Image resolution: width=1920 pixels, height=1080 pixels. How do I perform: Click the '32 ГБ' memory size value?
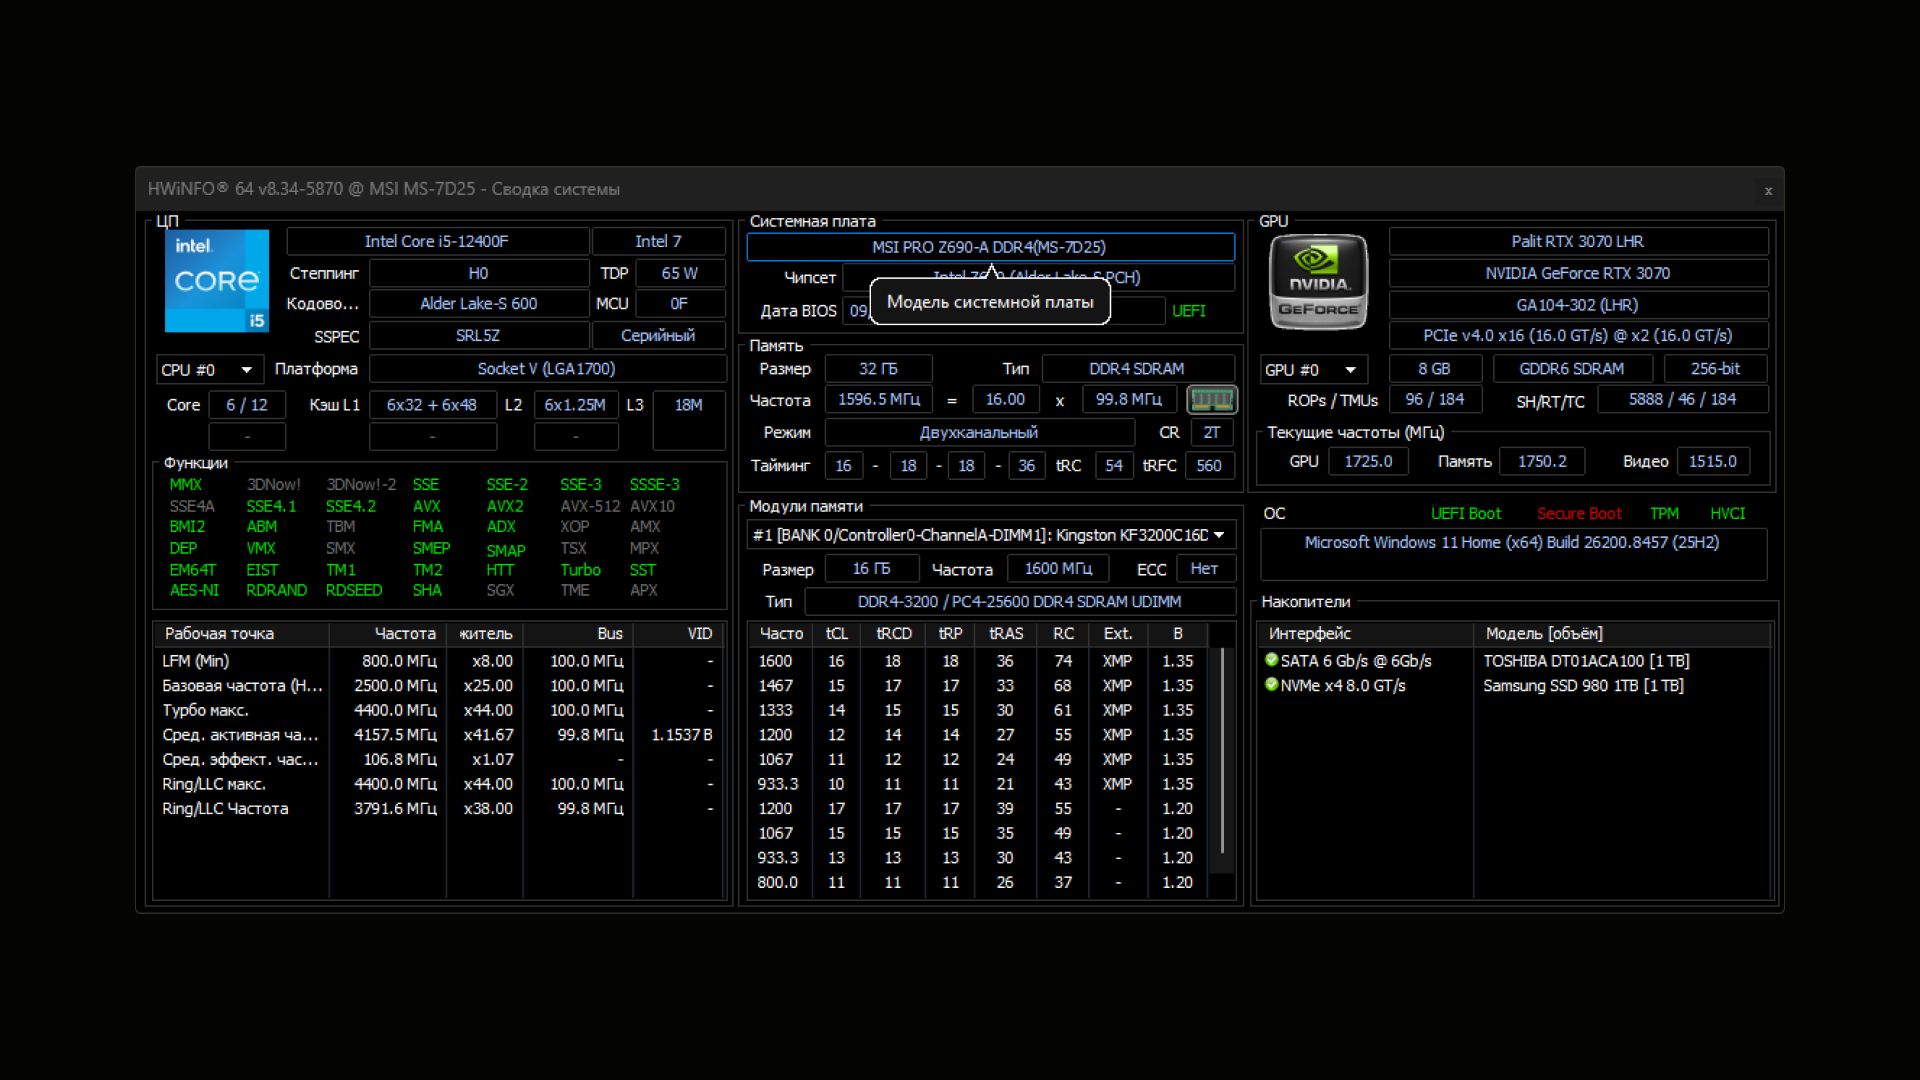[x=878, y=369]
